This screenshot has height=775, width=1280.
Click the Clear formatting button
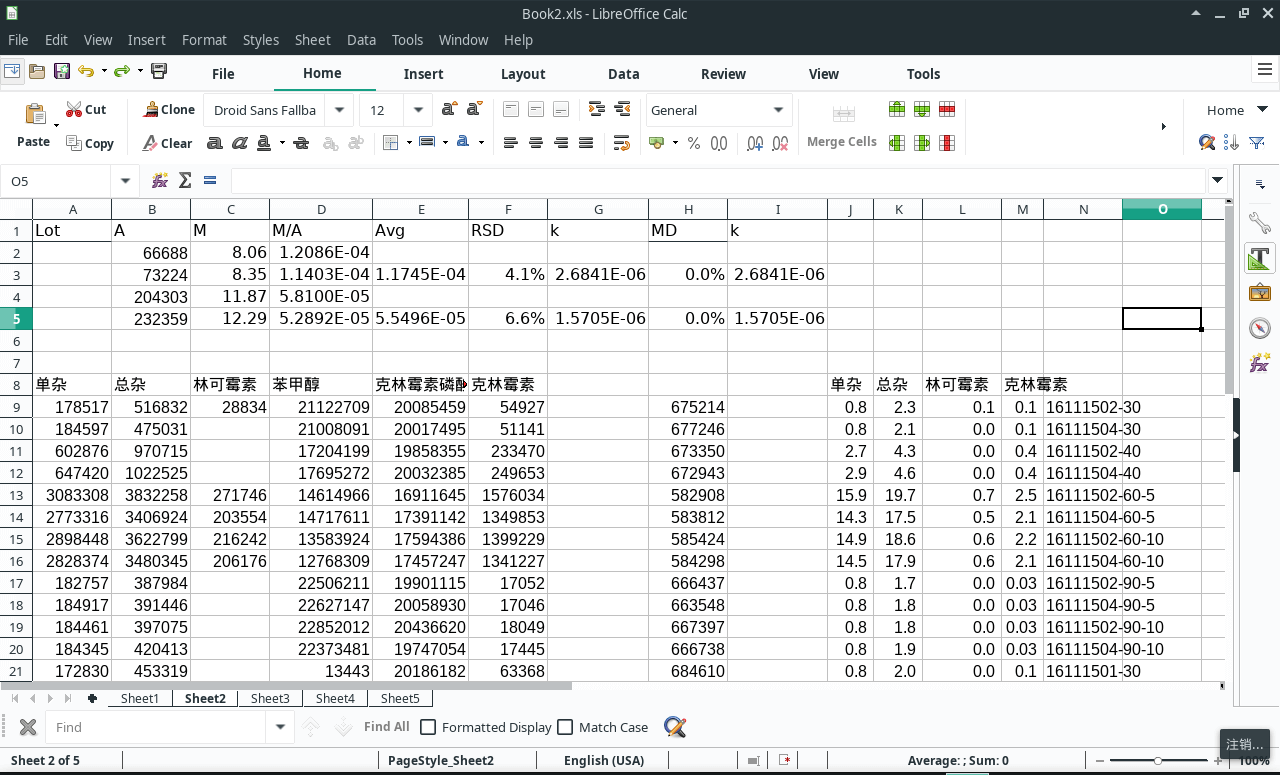(x=168, y=143)
